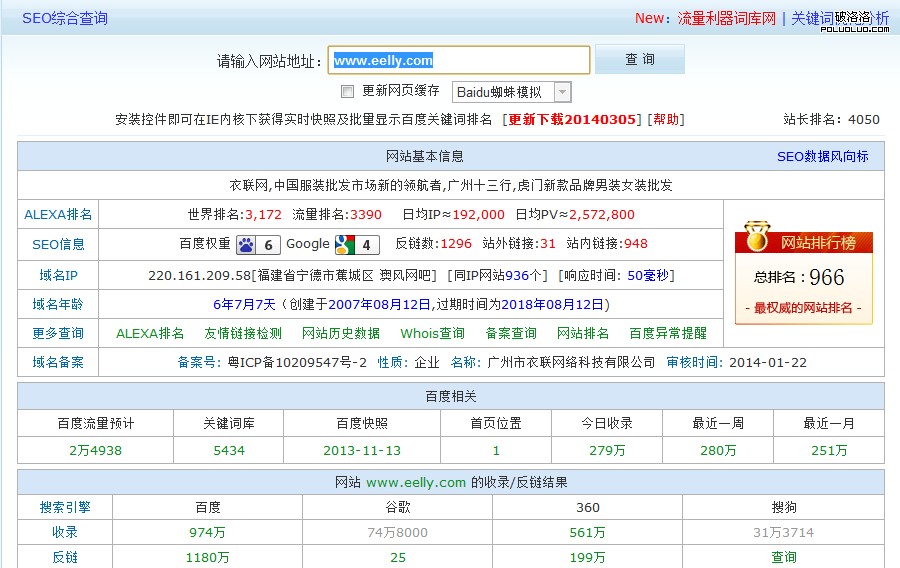Open the SEO数据风向标 link

click(x=822, y=157)
